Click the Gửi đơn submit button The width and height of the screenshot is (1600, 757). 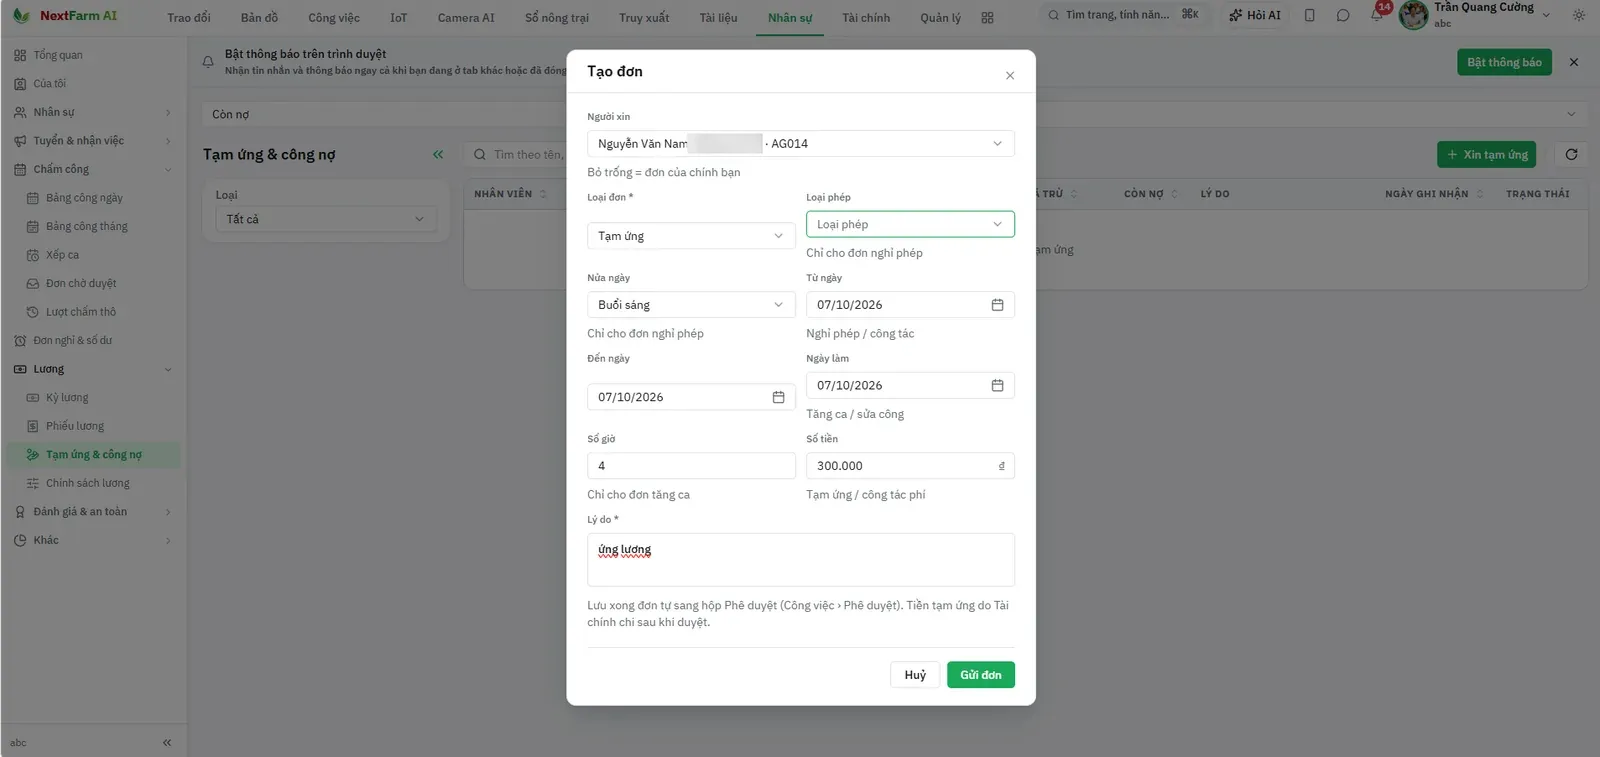click(981, 675)
